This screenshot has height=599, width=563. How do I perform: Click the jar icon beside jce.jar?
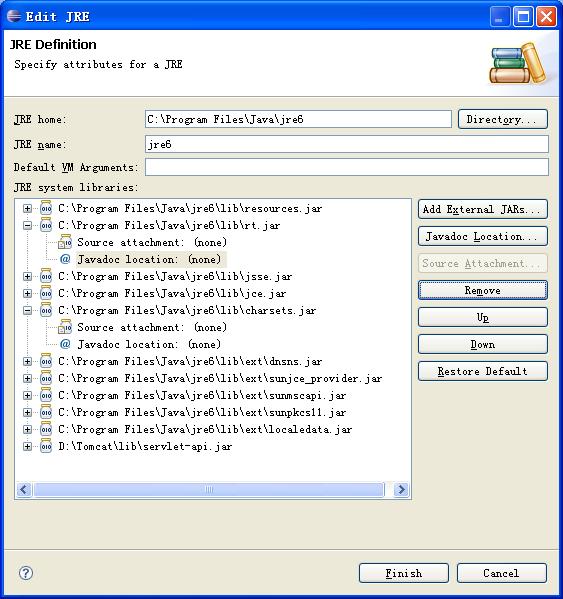tap(46, 293)
